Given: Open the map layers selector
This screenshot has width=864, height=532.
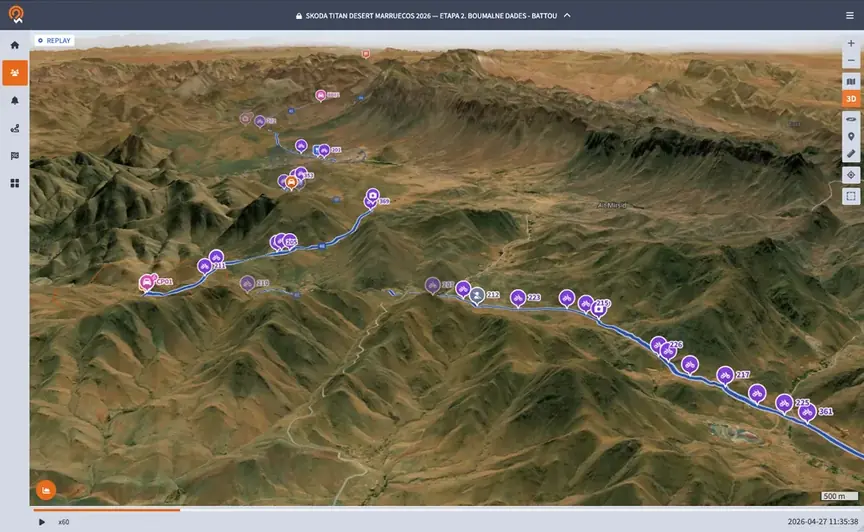Looking at the screenshot, I should point(851,82).
